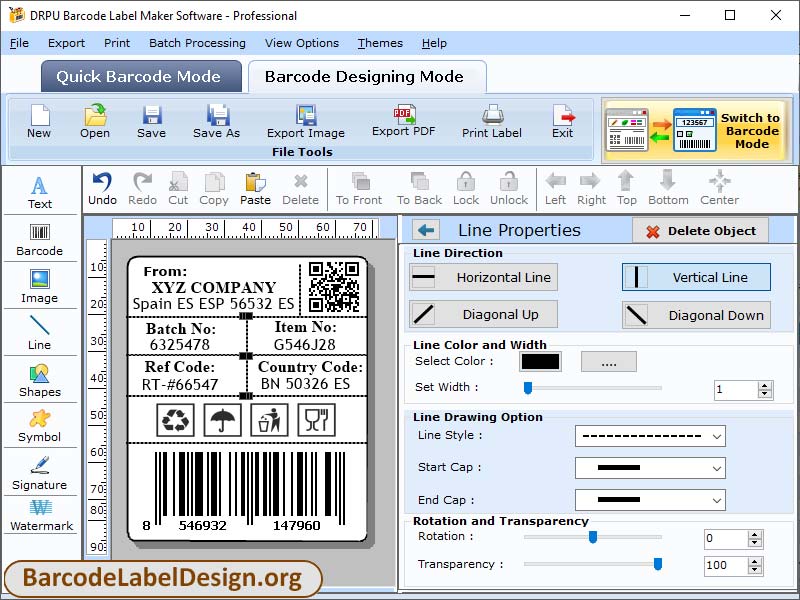
Task: Cut the selected object
Action: point(178,189)
